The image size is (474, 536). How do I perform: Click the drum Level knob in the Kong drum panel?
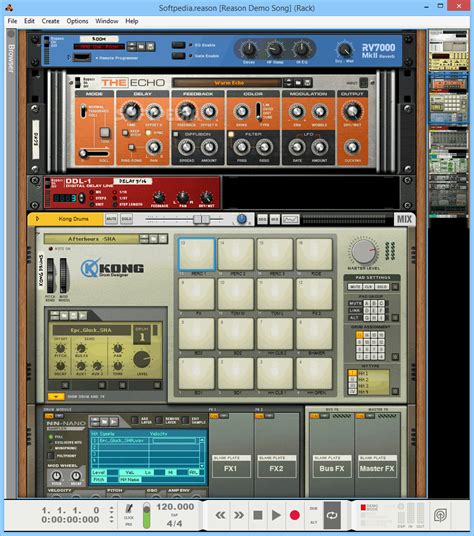(x=142, y=360)
